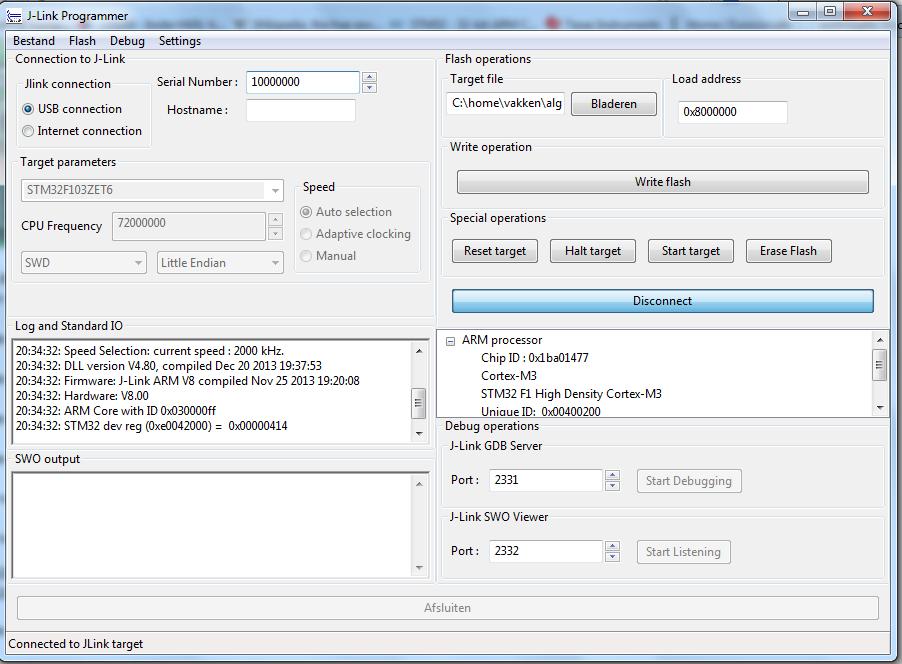Image resolution: width=902 pixels, height=664 pixels.
Task: Click the Disconnect button
Action: [663, 301]
